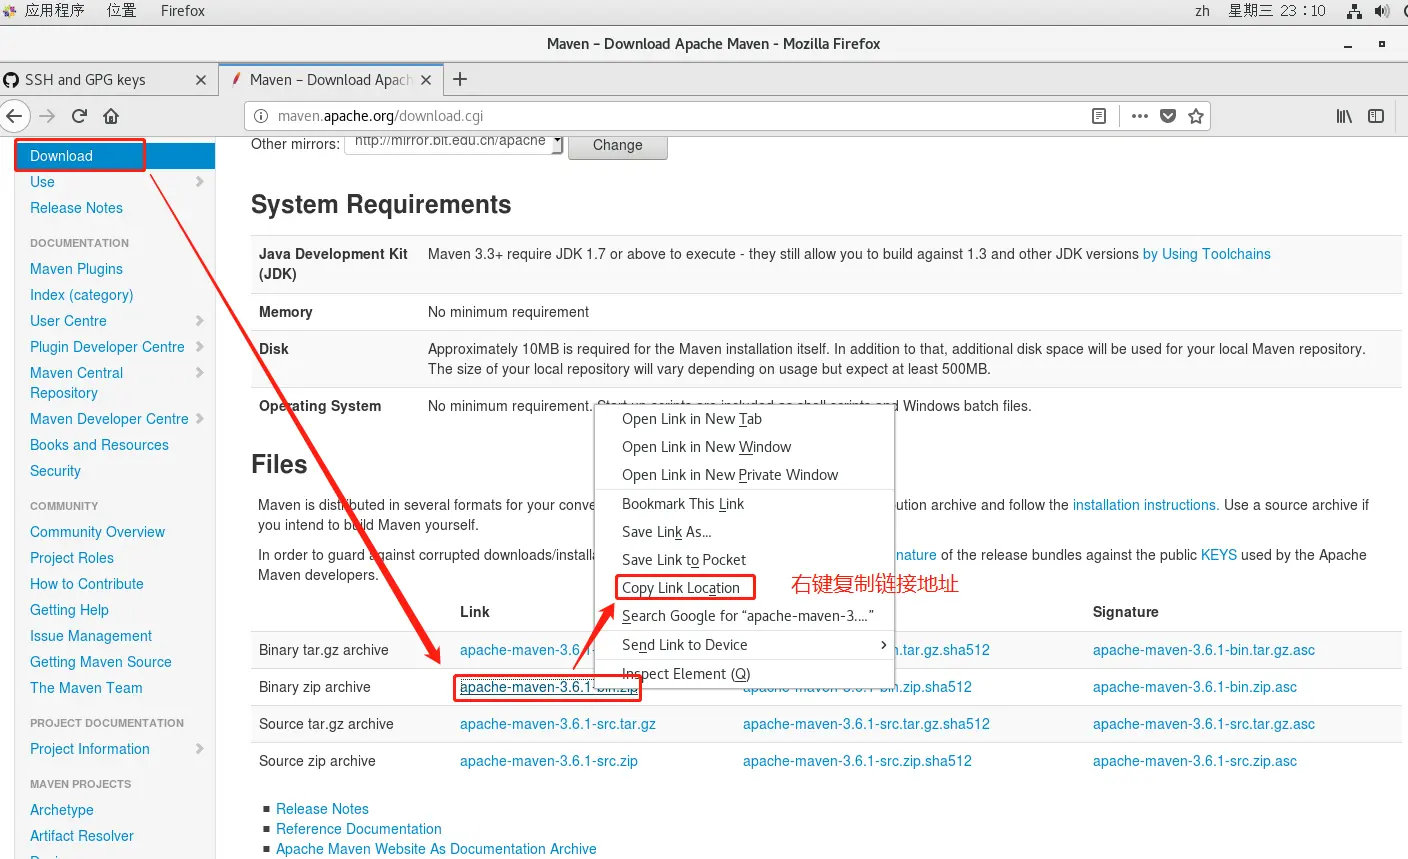Open Maven Plugins sidebar link
The width and height of the screenshot is (1408, 859).
tap(76, 269)
